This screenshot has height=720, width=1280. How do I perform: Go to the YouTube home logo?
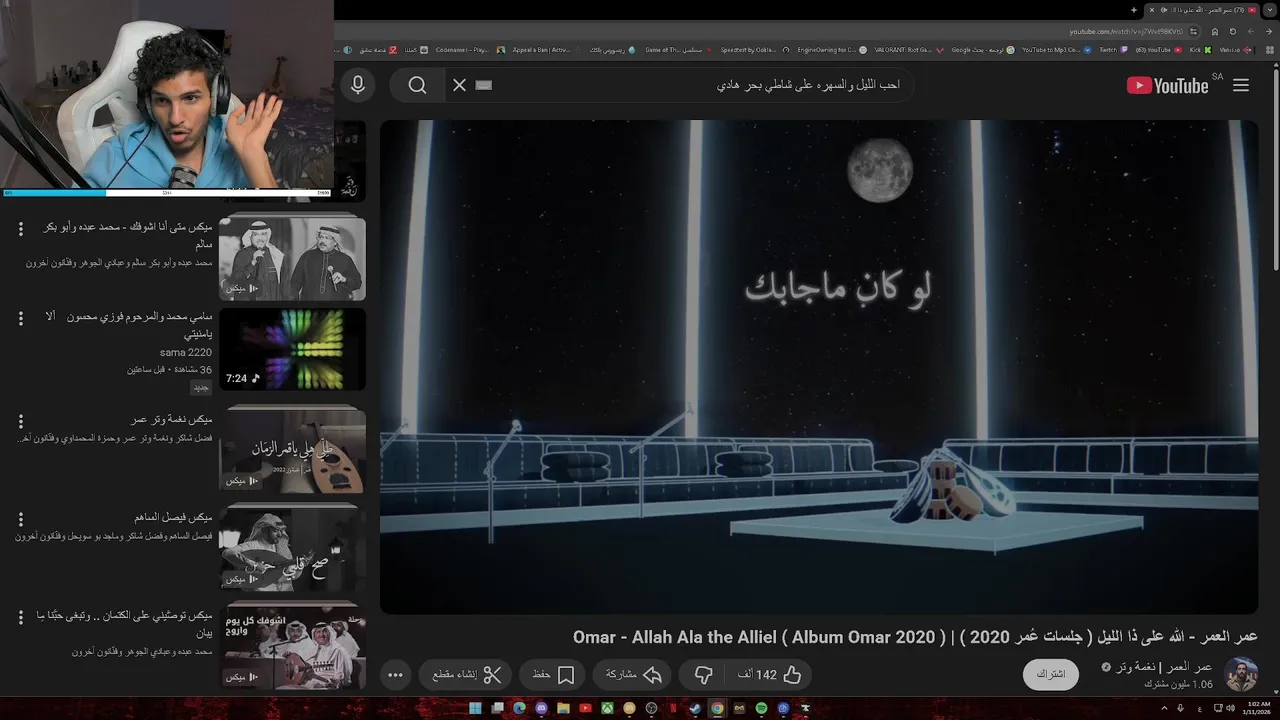pos(1167,85)
